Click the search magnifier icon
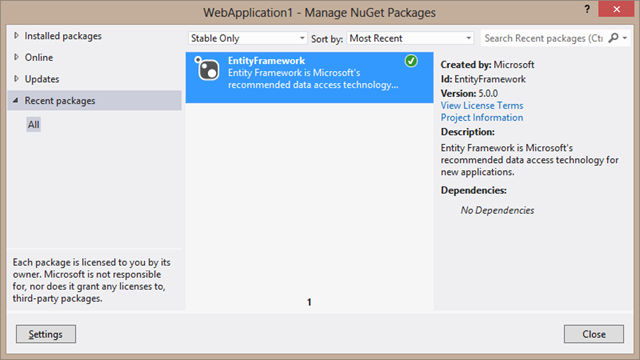 [x=613, y=38]
